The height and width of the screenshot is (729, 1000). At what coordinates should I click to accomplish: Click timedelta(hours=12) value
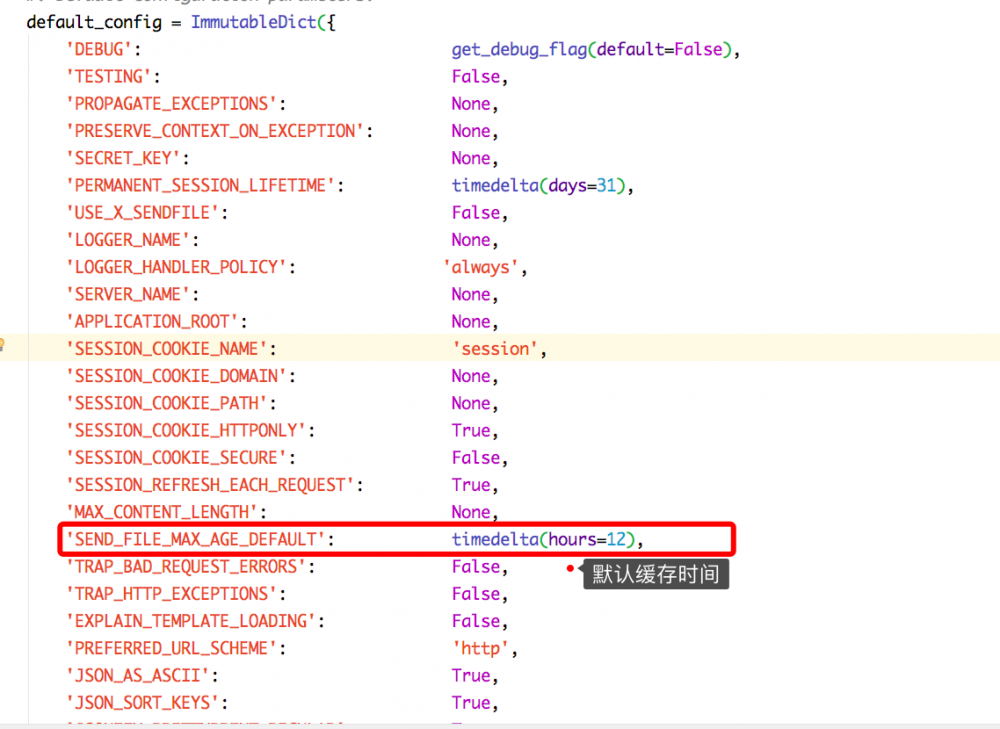pyautogui.click(x=543, y=540)
